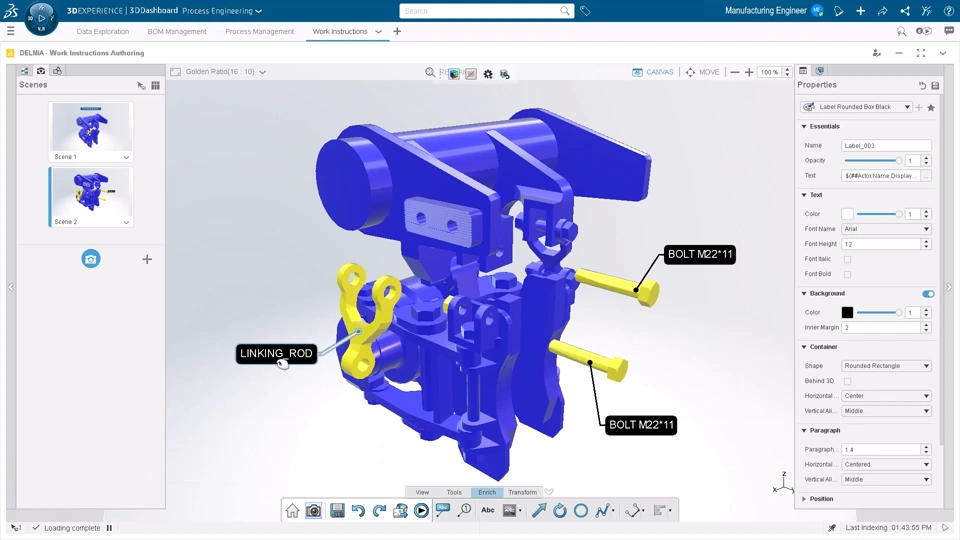960x540 pixels.
Task: Click the zoom magnifier icon above canvas
Action: coord(430,73)
